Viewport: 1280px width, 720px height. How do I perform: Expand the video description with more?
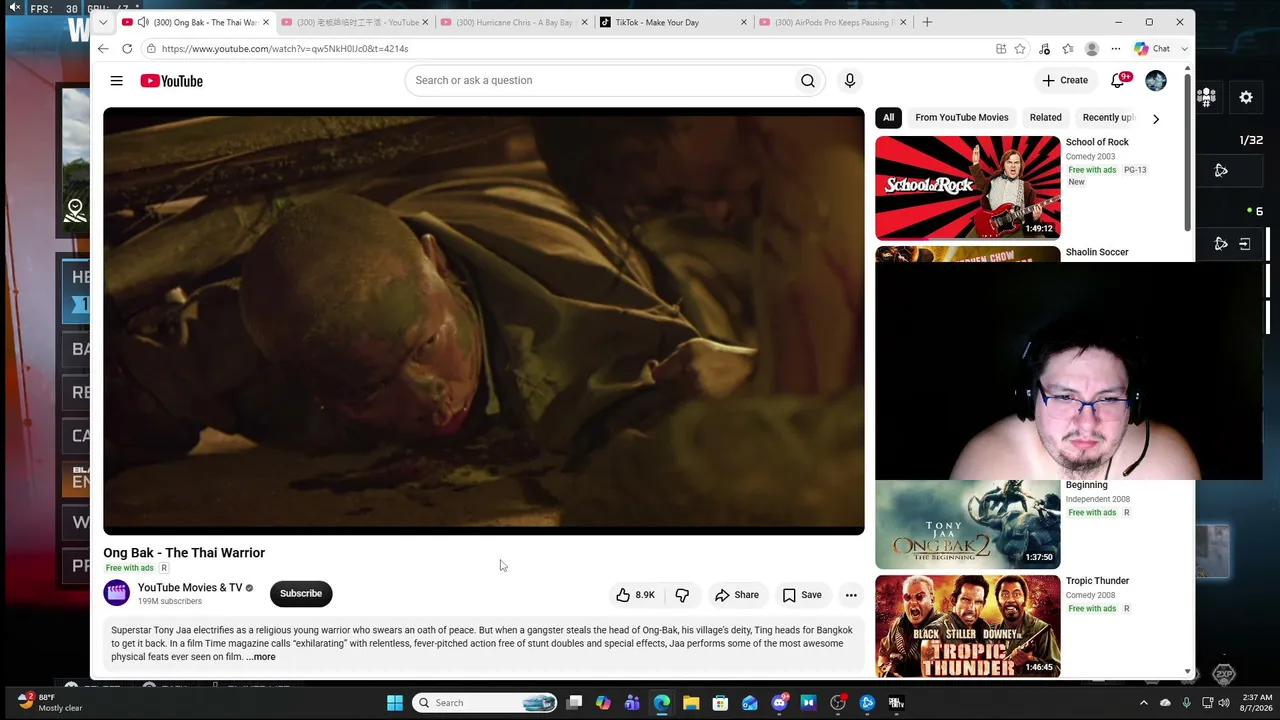tap(261, 657)
